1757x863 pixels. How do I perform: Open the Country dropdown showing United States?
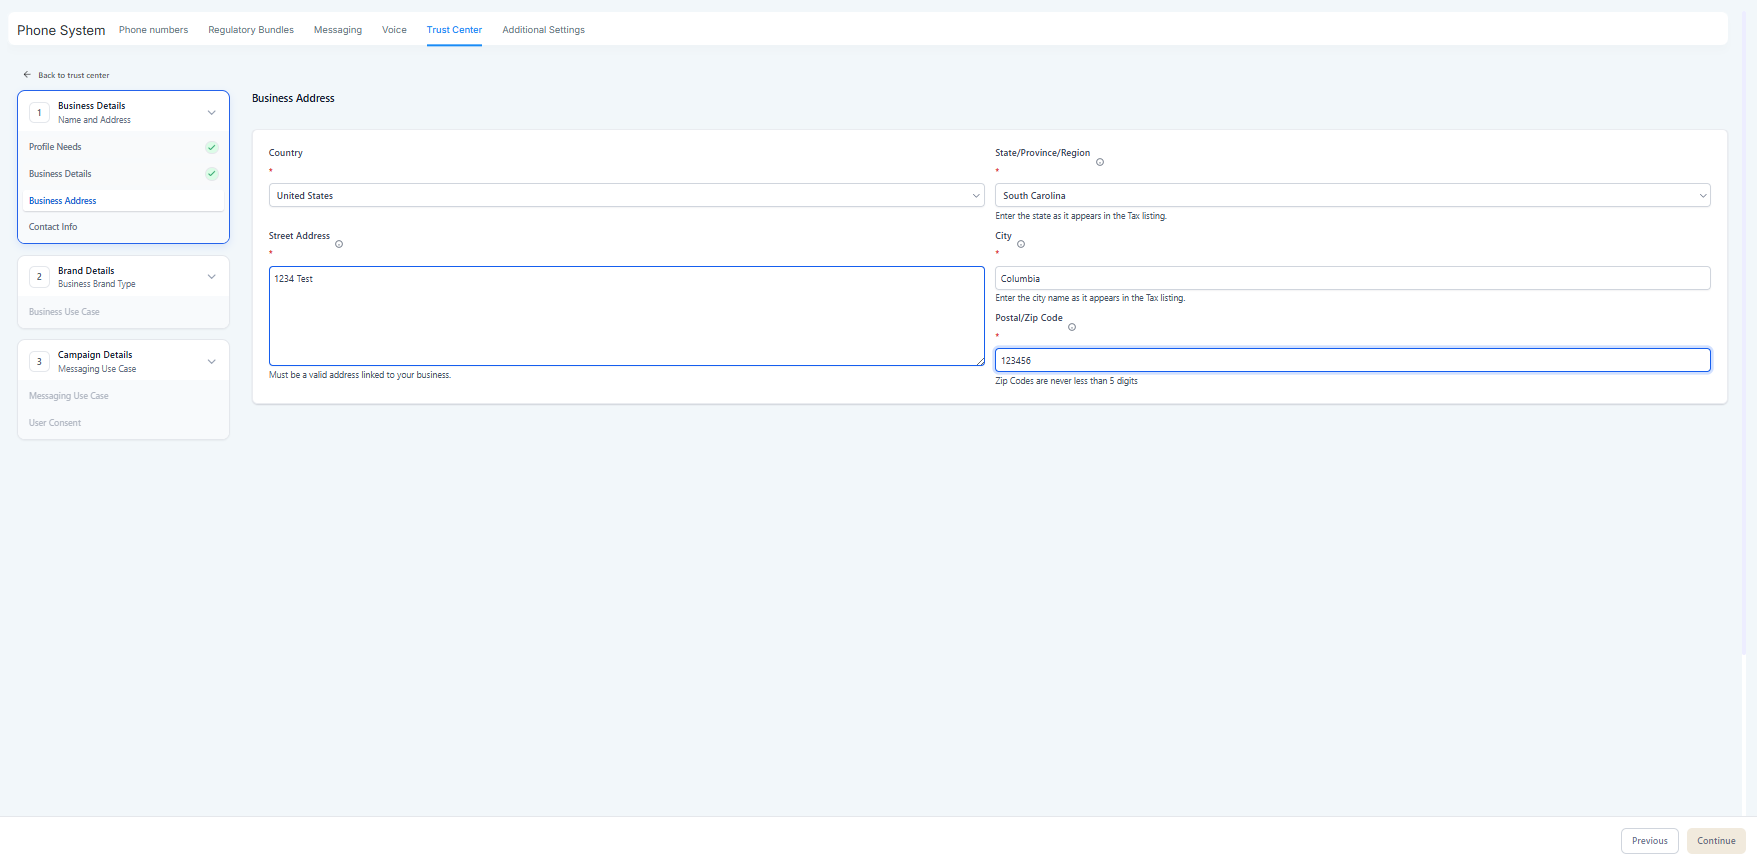click(626, 196)
